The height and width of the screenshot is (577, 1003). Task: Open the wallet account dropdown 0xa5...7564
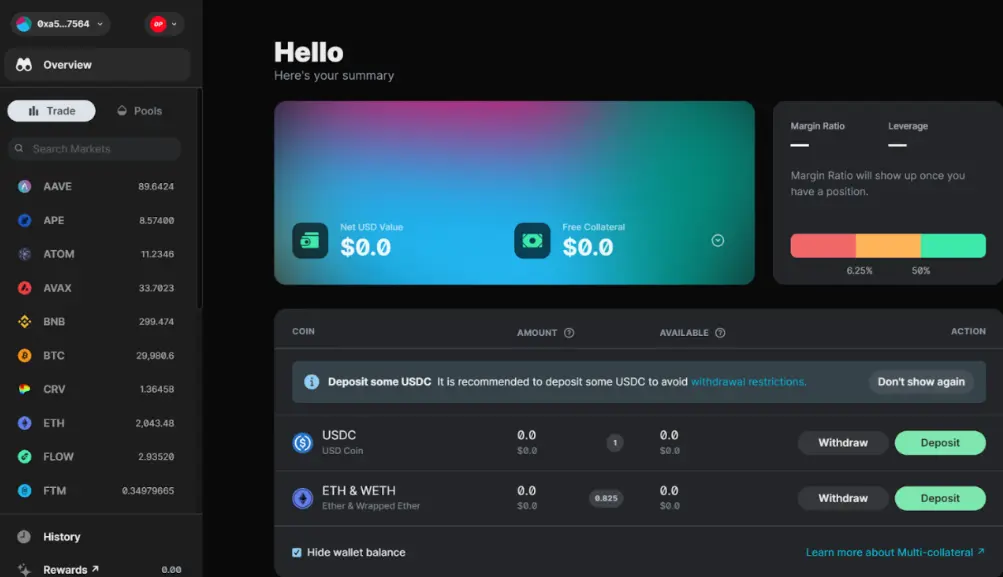pos(60,24)
